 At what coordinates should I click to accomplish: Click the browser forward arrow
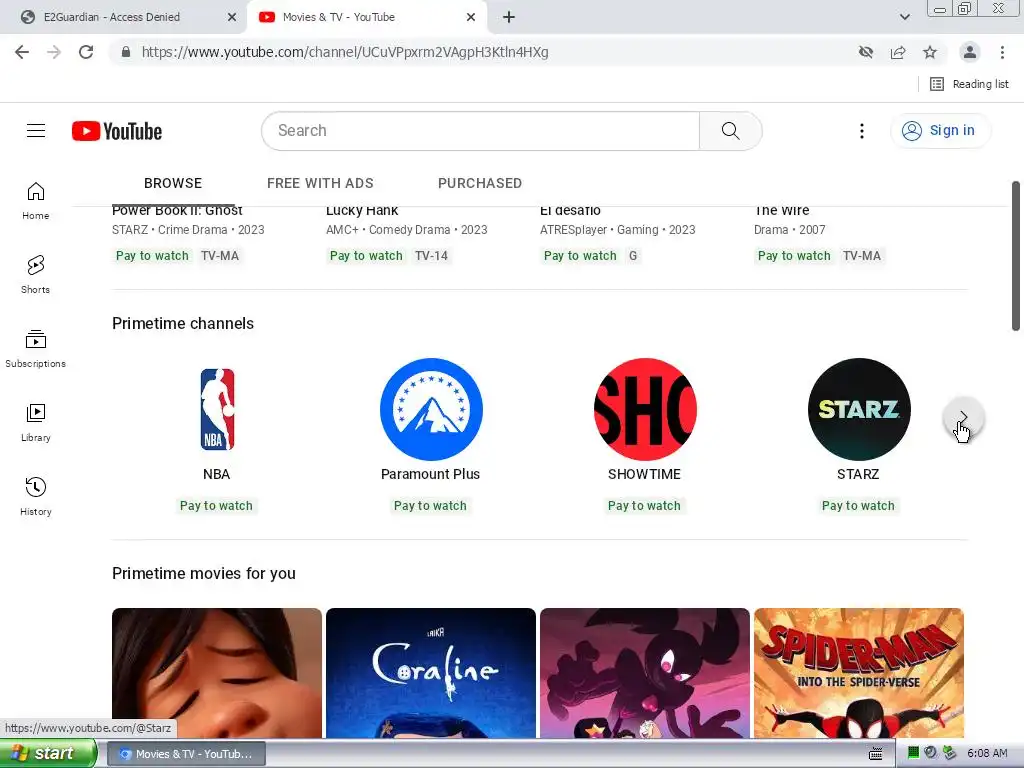(x=54, y=52)
